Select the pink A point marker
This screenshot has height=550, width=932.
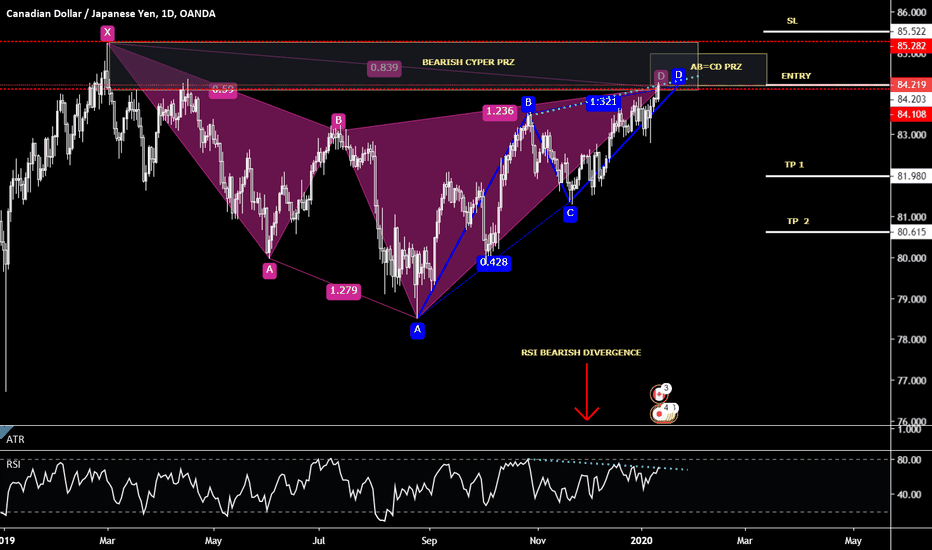269,269
